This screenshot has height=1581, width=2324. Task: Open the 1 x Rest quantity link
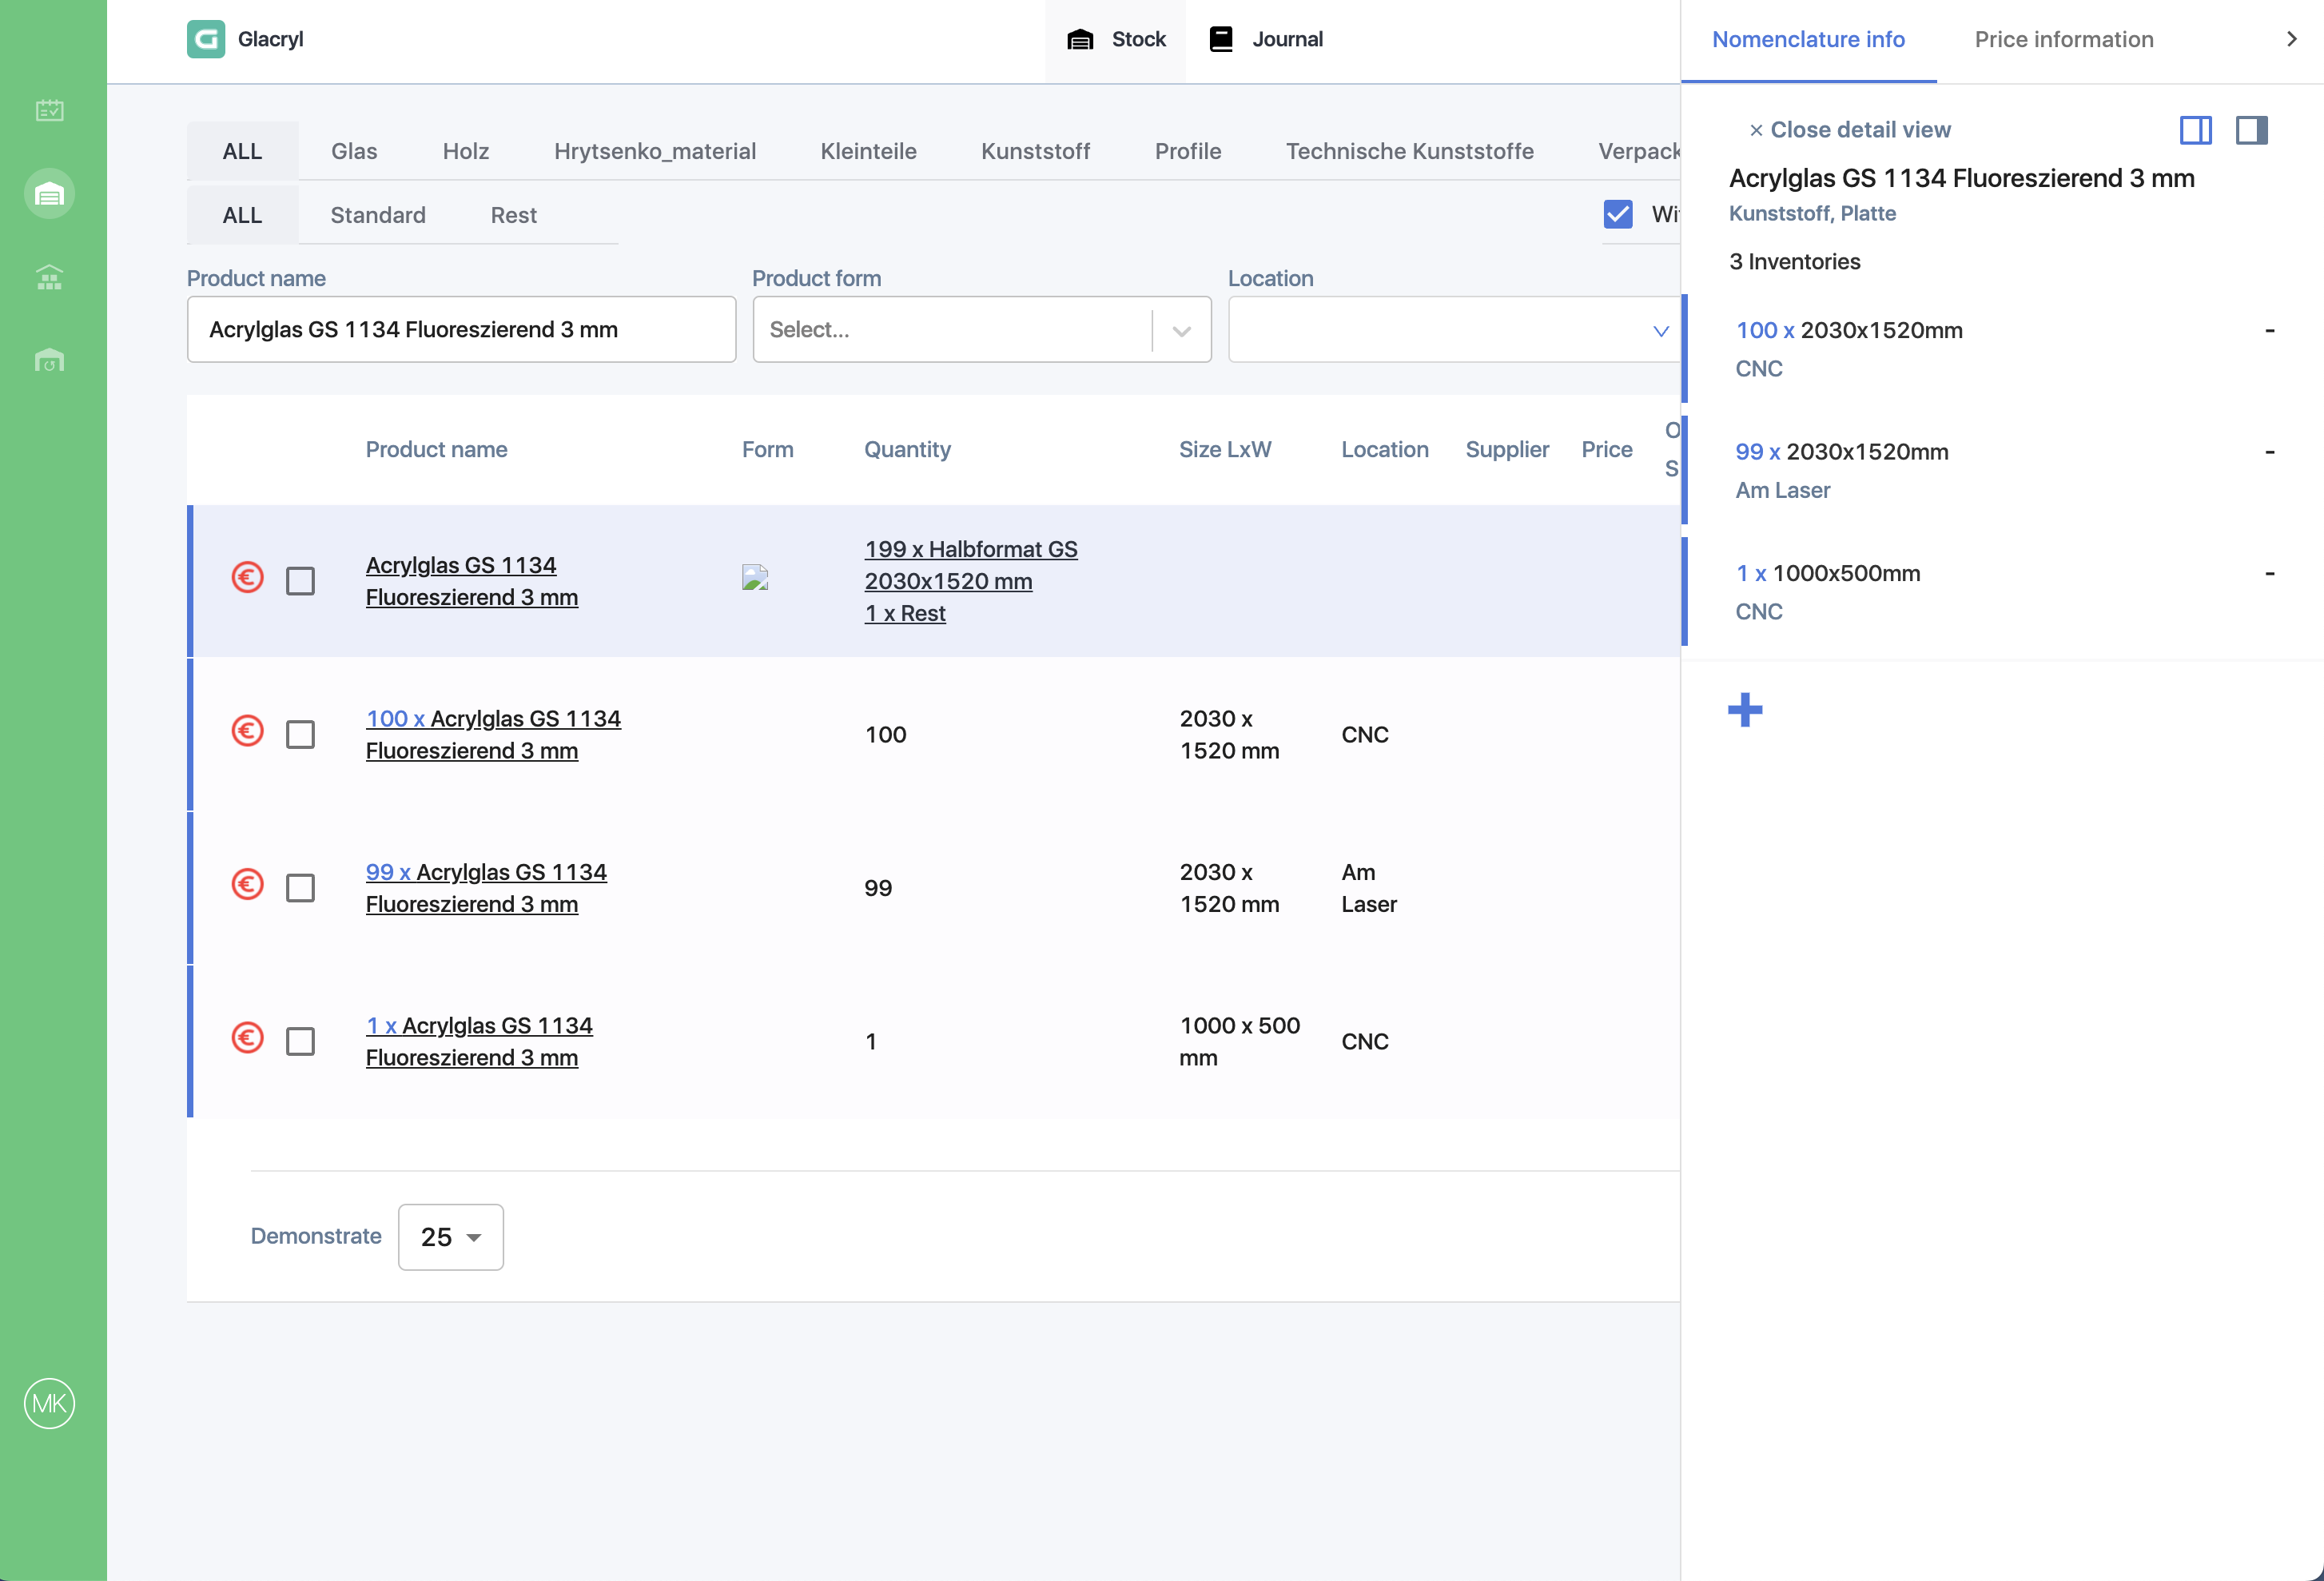click(x=905, y=613)
